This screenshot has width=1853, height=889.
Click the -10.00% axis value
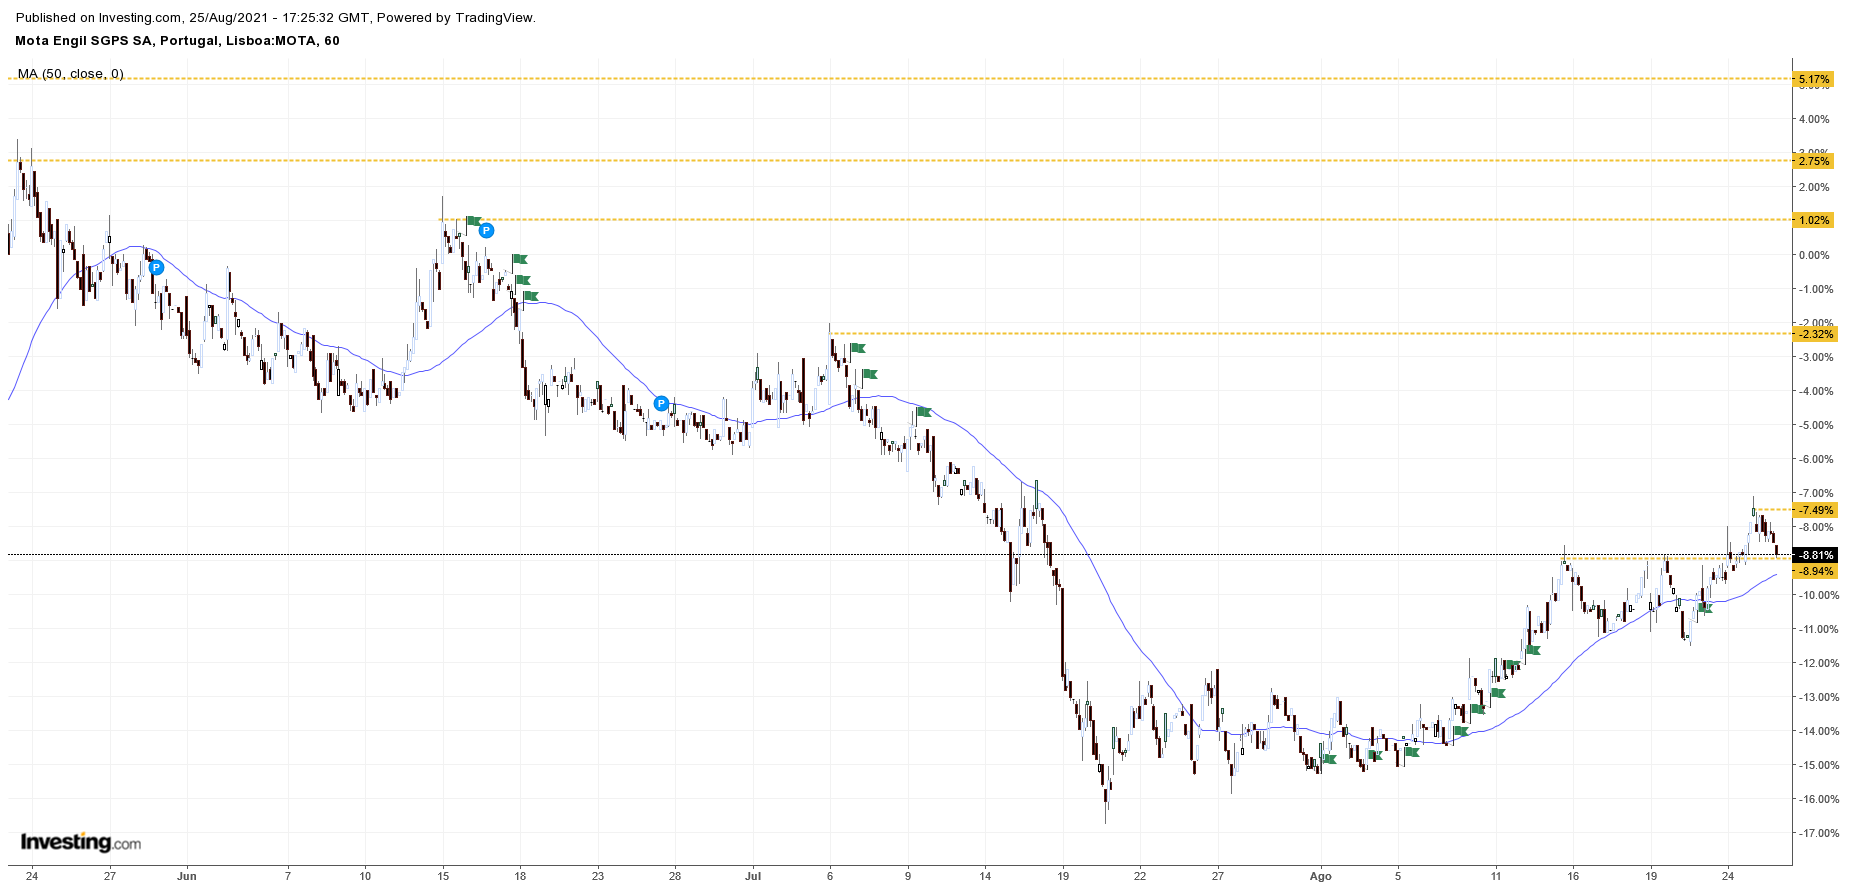1817,595
